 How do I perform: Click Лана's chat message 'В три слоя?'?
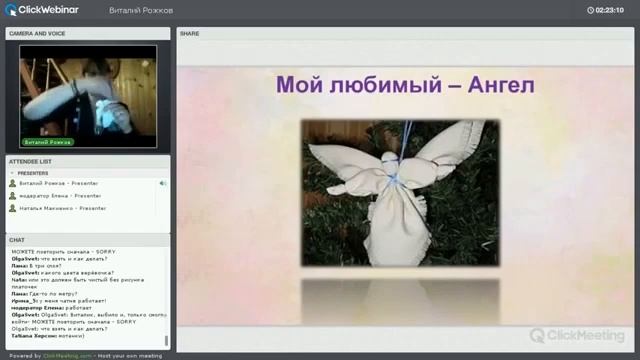[x=36, y=266]
